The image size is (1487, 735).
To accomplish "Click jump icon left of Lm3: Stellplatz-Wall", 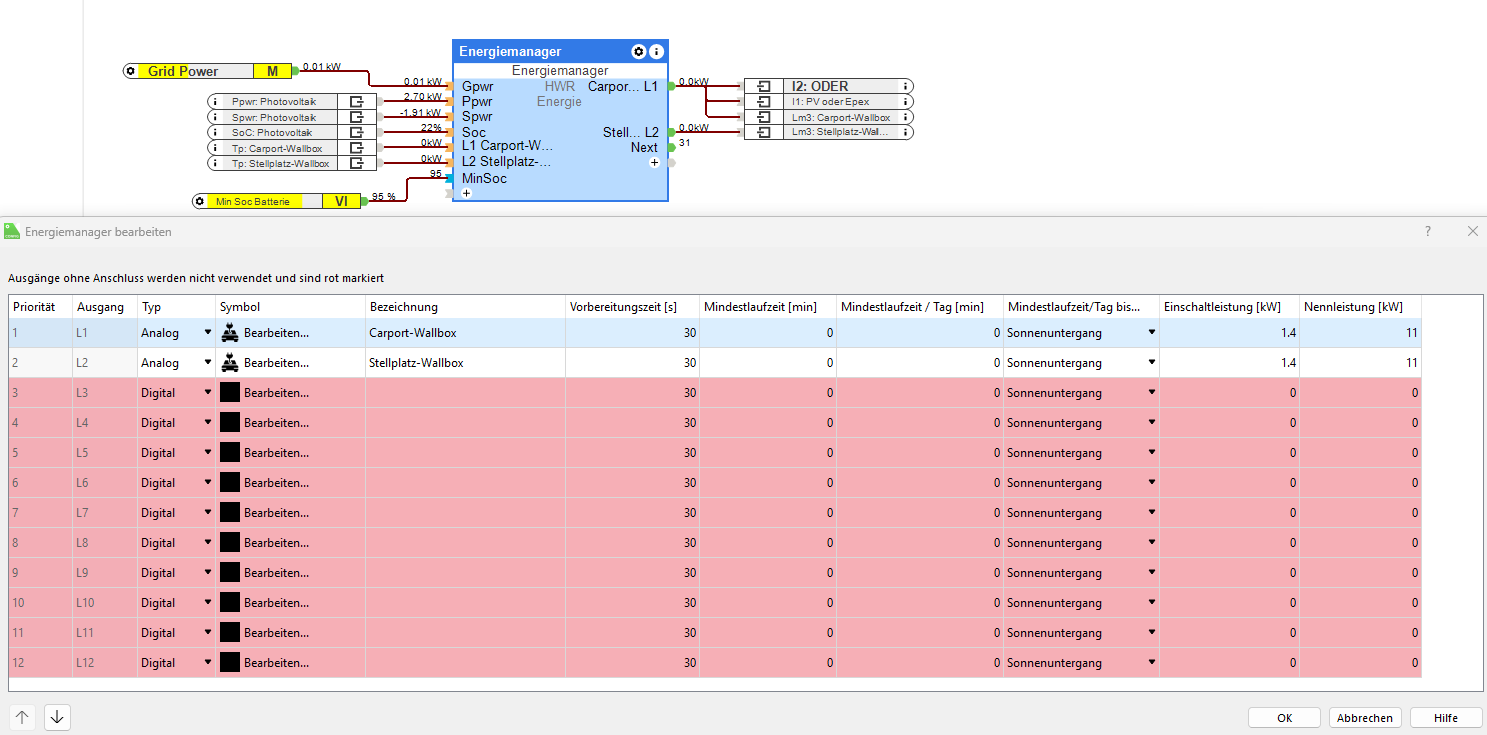I will coord(764,132).
